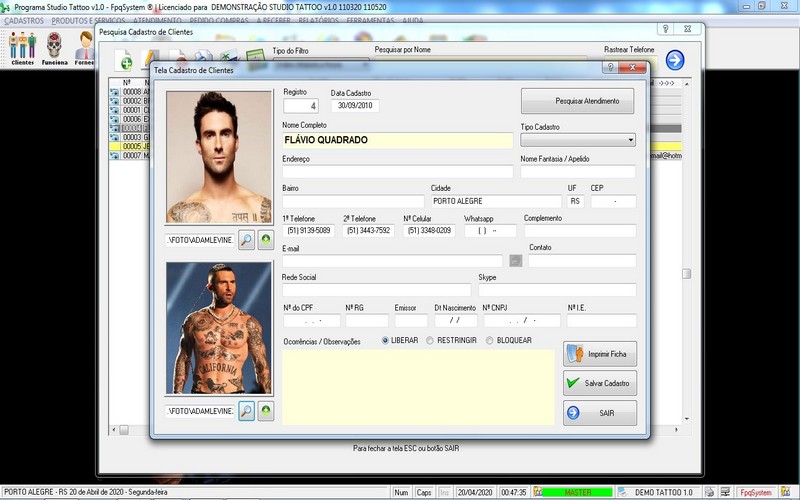Click row icon for record 00006

tap(114, 119)
